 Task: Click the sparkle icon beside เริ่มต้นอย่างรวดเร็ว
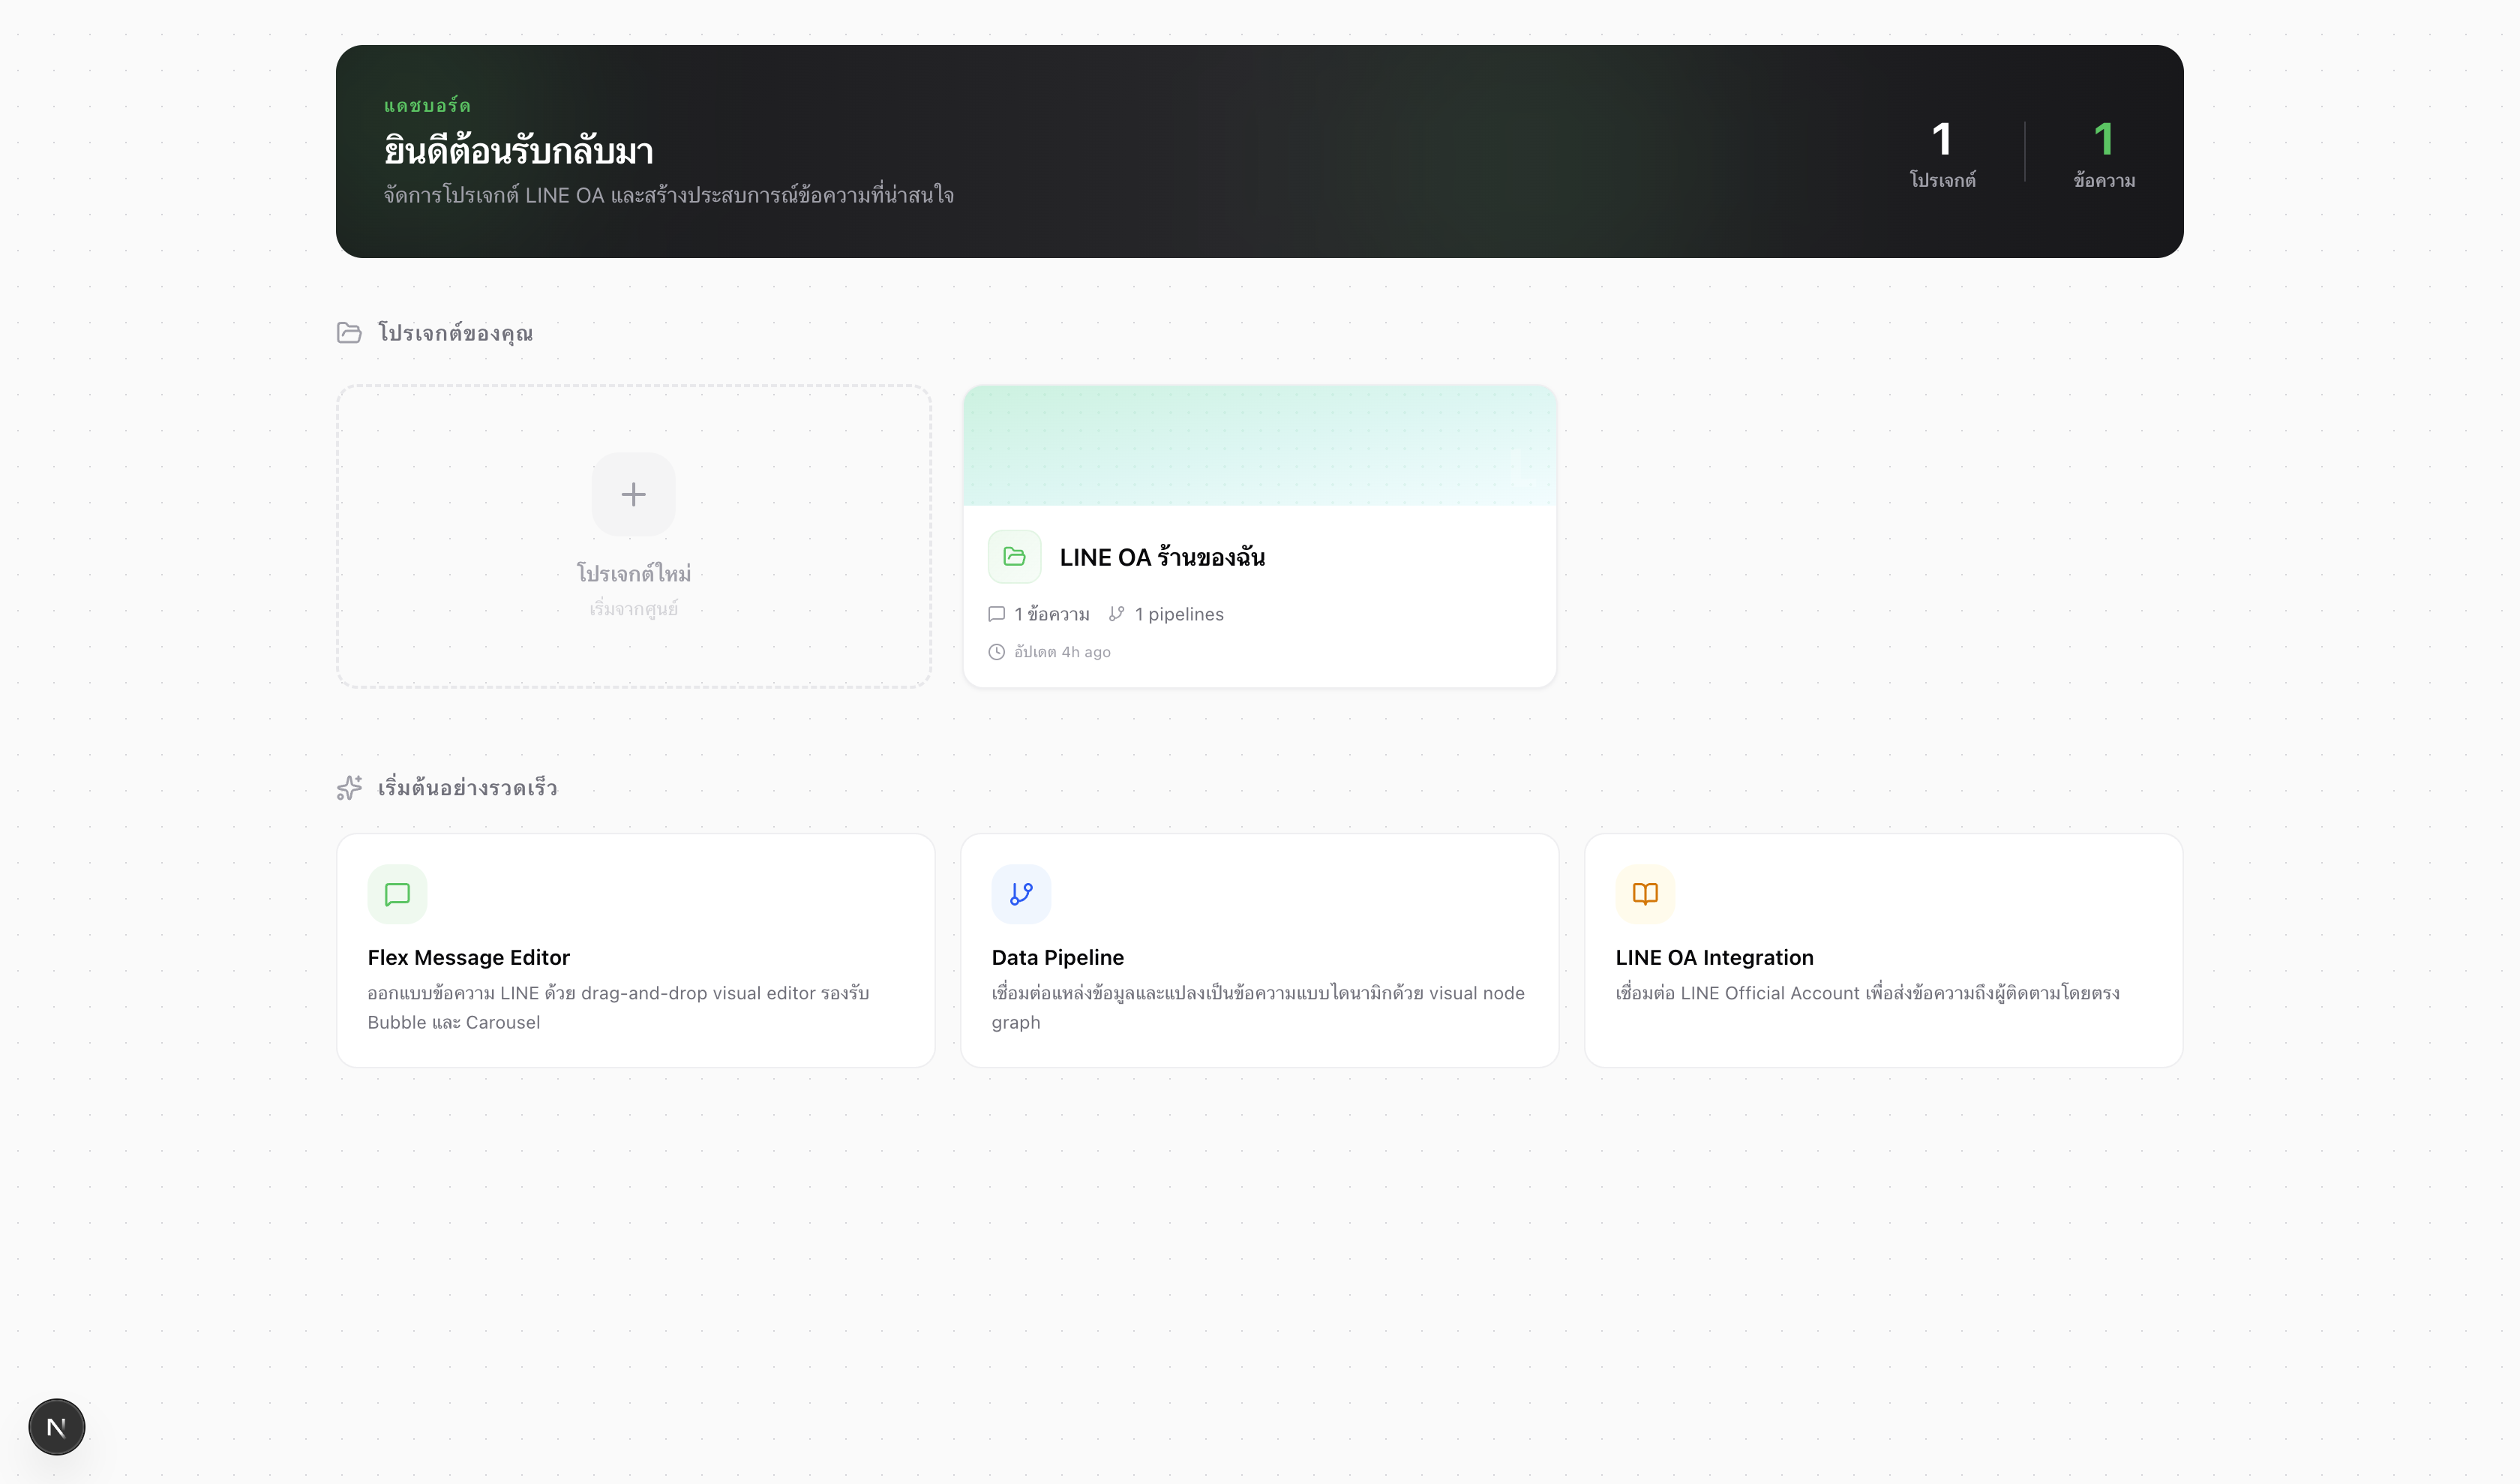349,788
